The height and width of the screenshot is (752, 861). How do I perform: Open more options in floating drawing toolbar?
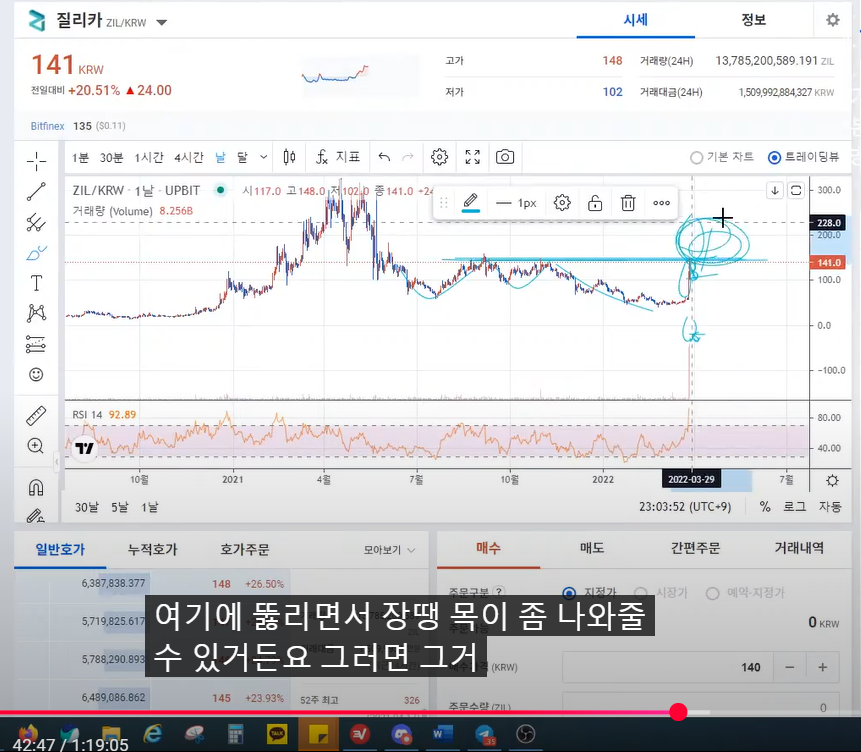[662, 203]
